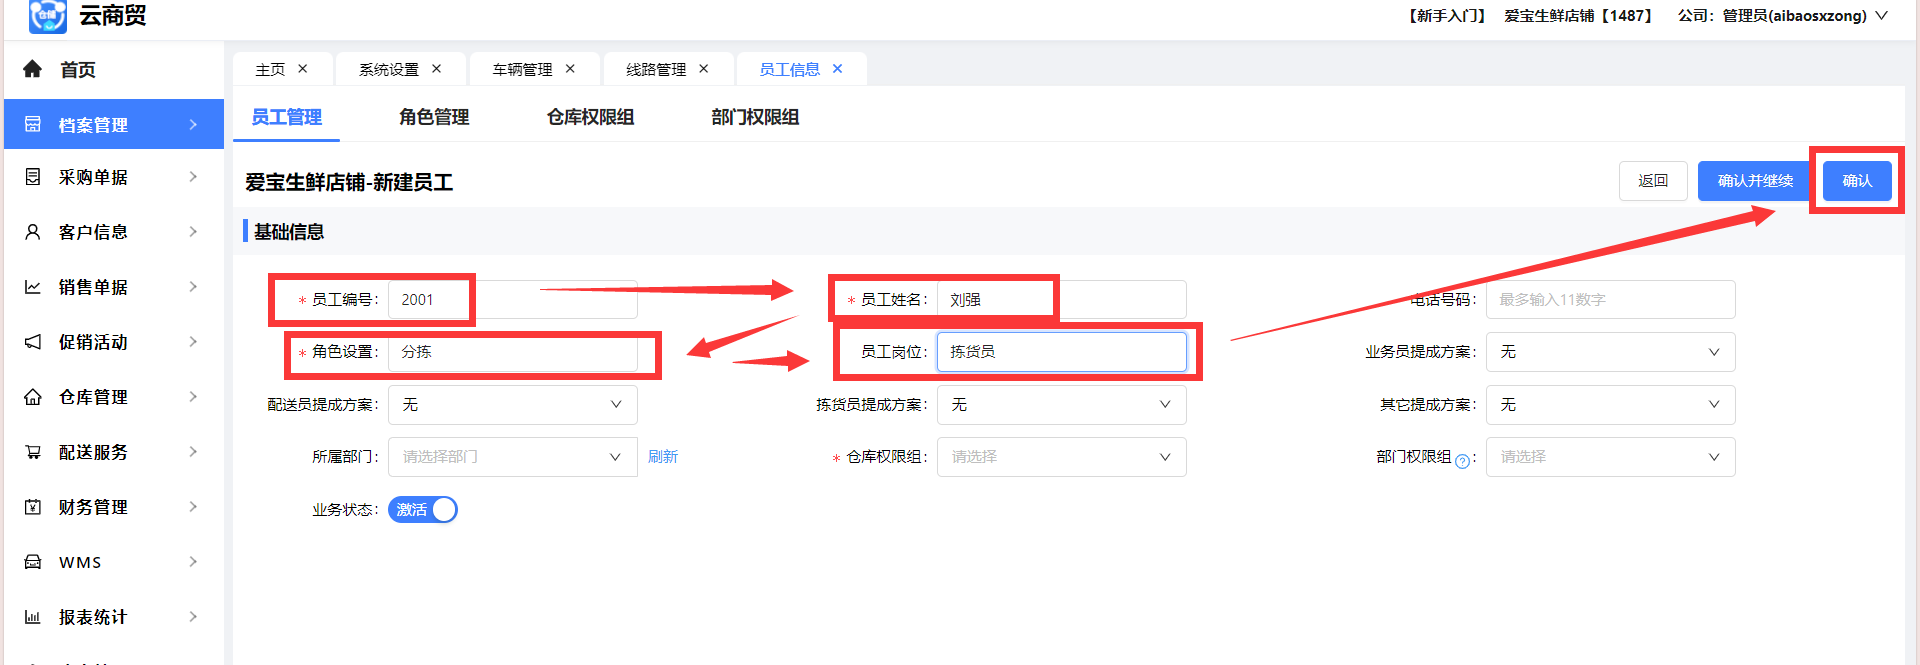Screen dimensions: 1920x665
Task: Click the 部门权限组 help question icon
Action: 1462,461
